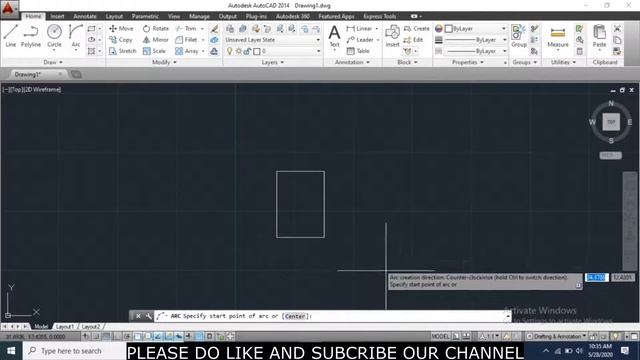The width and height of the screenshot is (640, 360).
Task: Toggle Object Snap in status bar
Action: pyautogui.click(x=138, y=336)
